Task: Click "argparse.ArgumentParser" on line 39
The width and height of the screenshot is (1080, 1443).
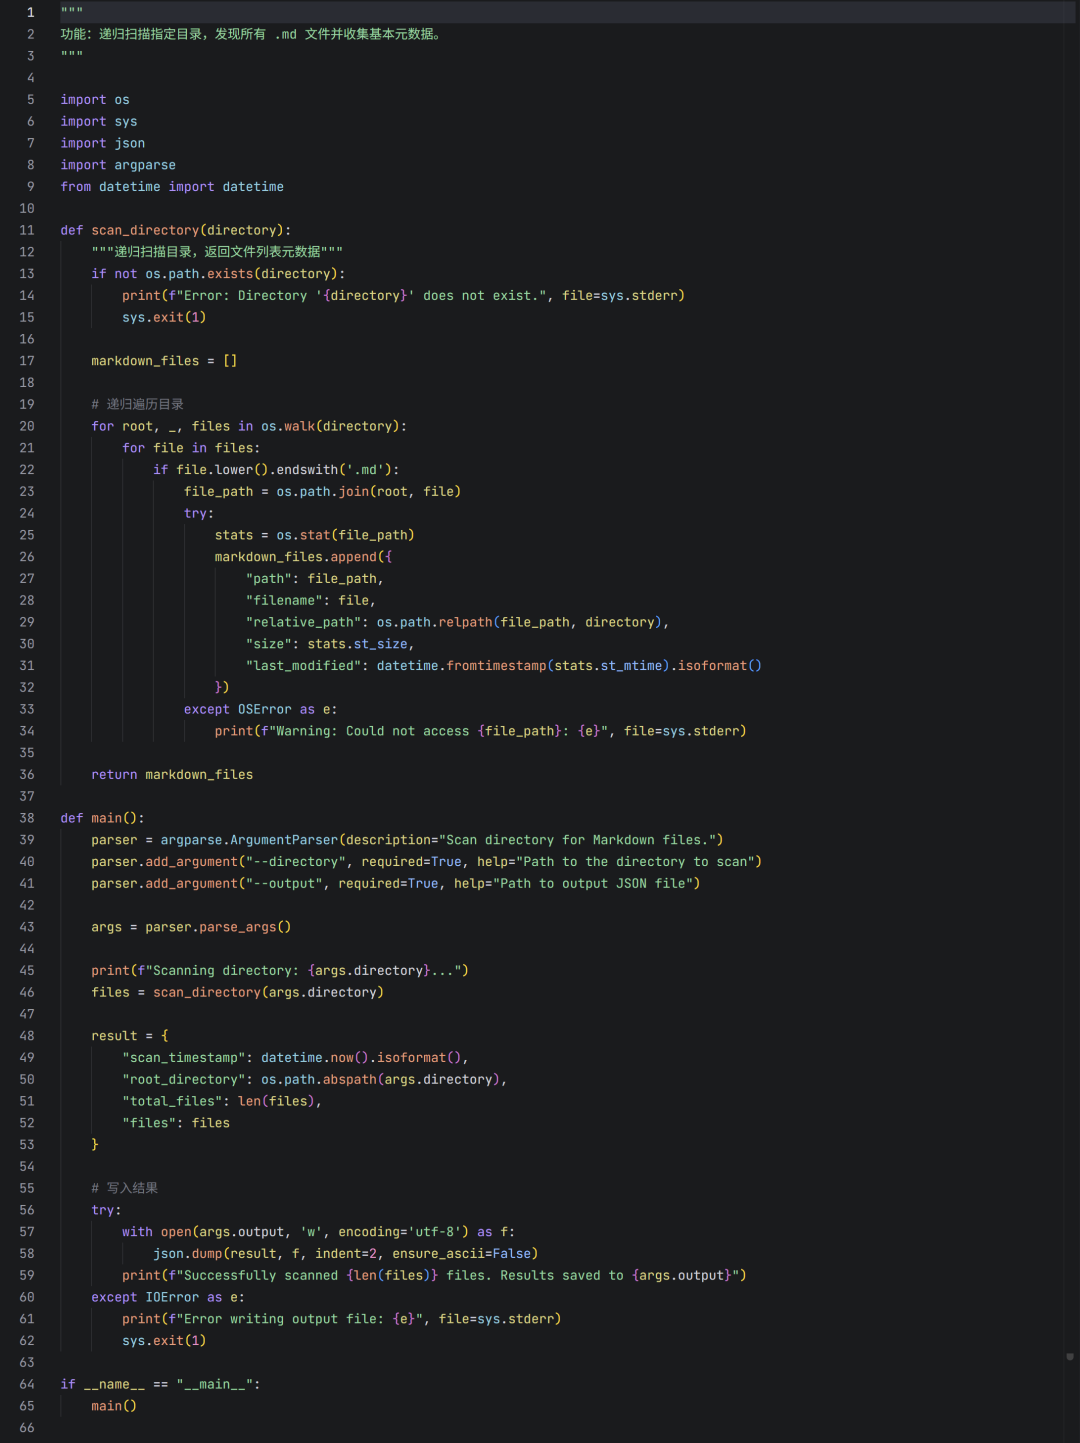Action: (249, 841)
